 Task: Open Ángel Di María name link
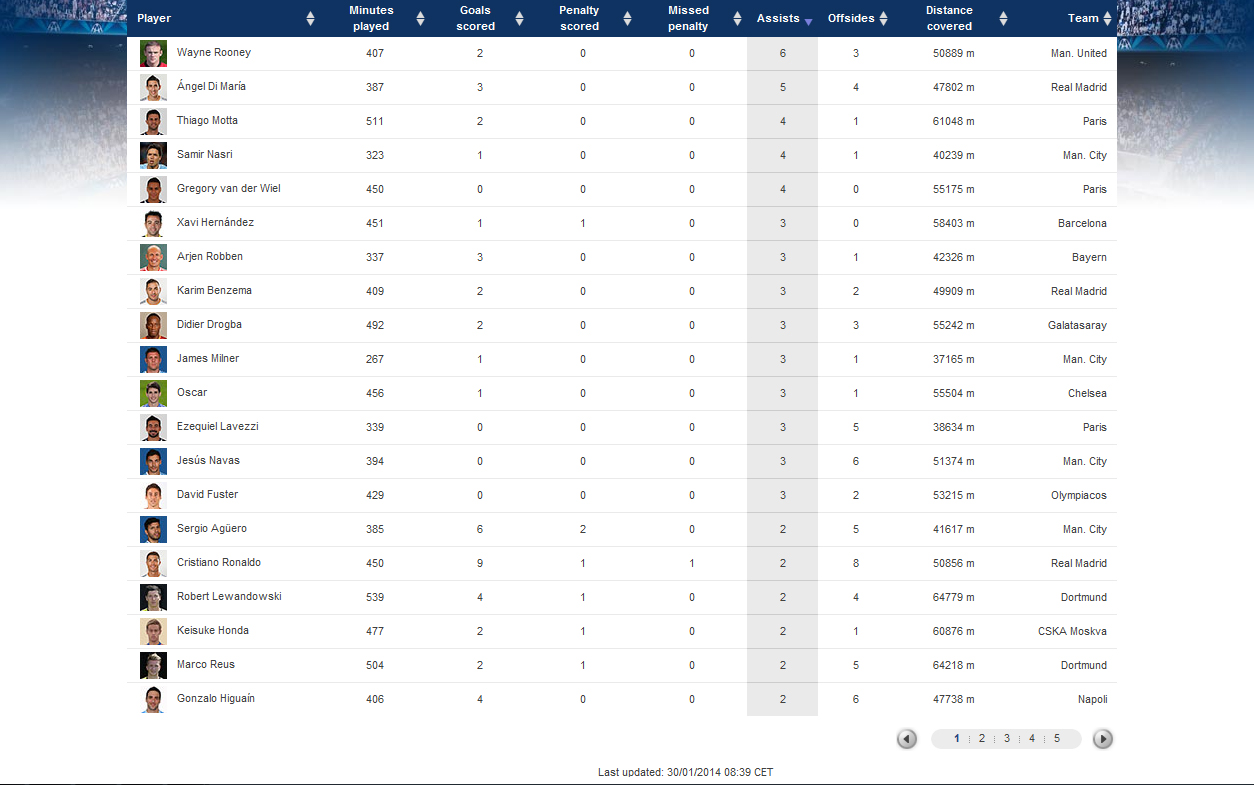point(211,86)
